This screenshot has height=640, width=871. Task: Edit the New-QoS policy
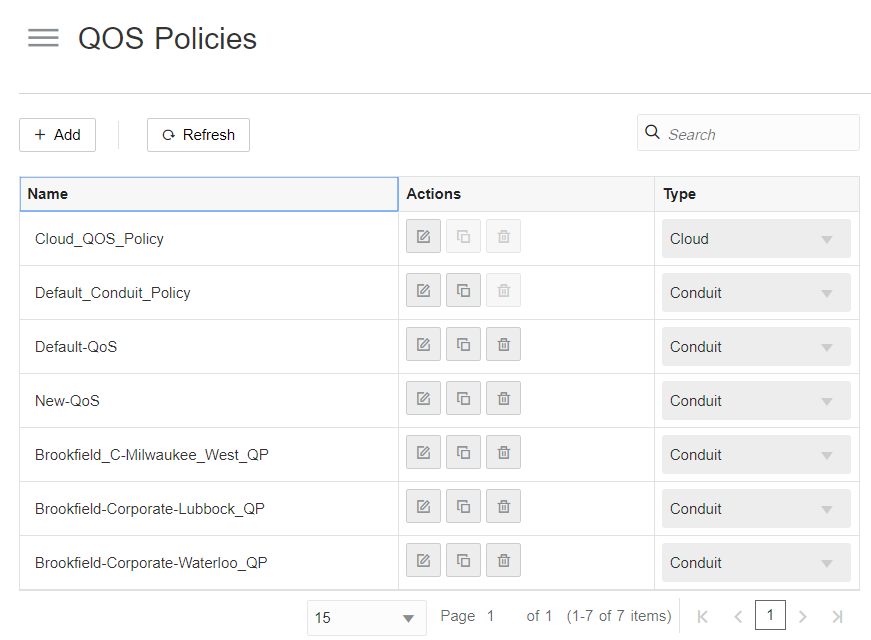point(423,399)
